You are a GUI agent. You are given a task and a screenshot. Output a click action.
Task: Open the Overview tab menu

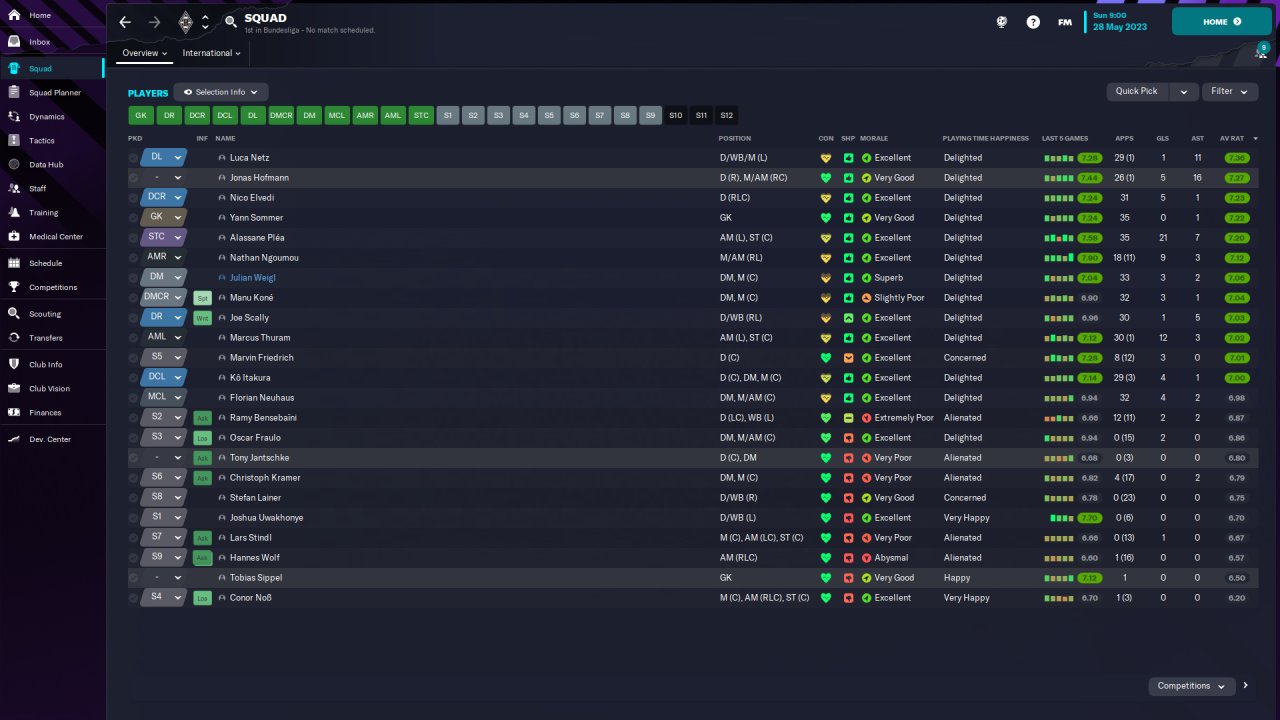[x=144, y=53]
